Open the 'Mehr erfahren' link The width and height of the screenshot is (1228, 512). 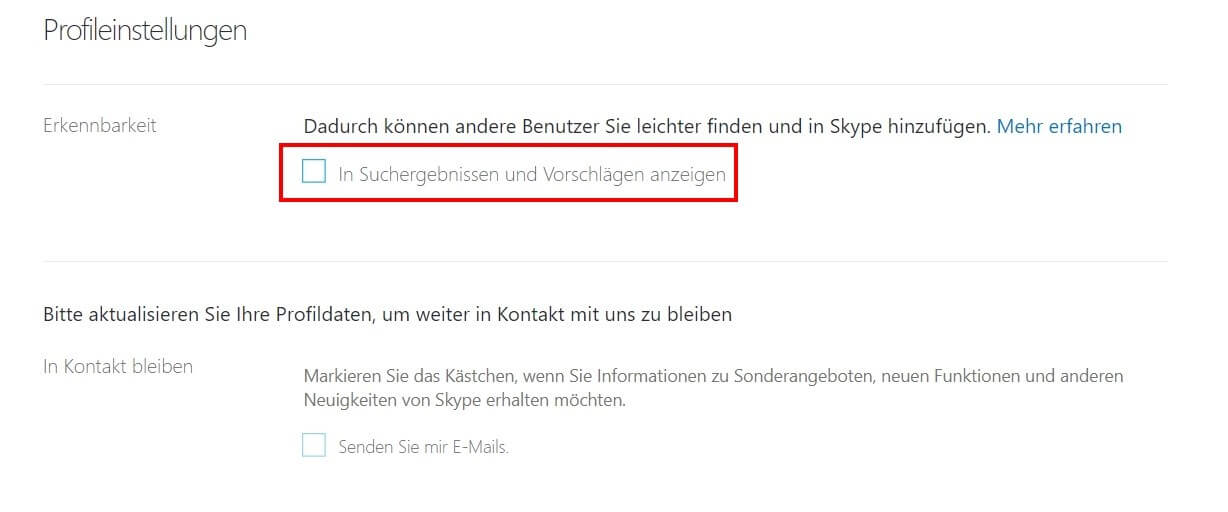[x=1059, y=126]
